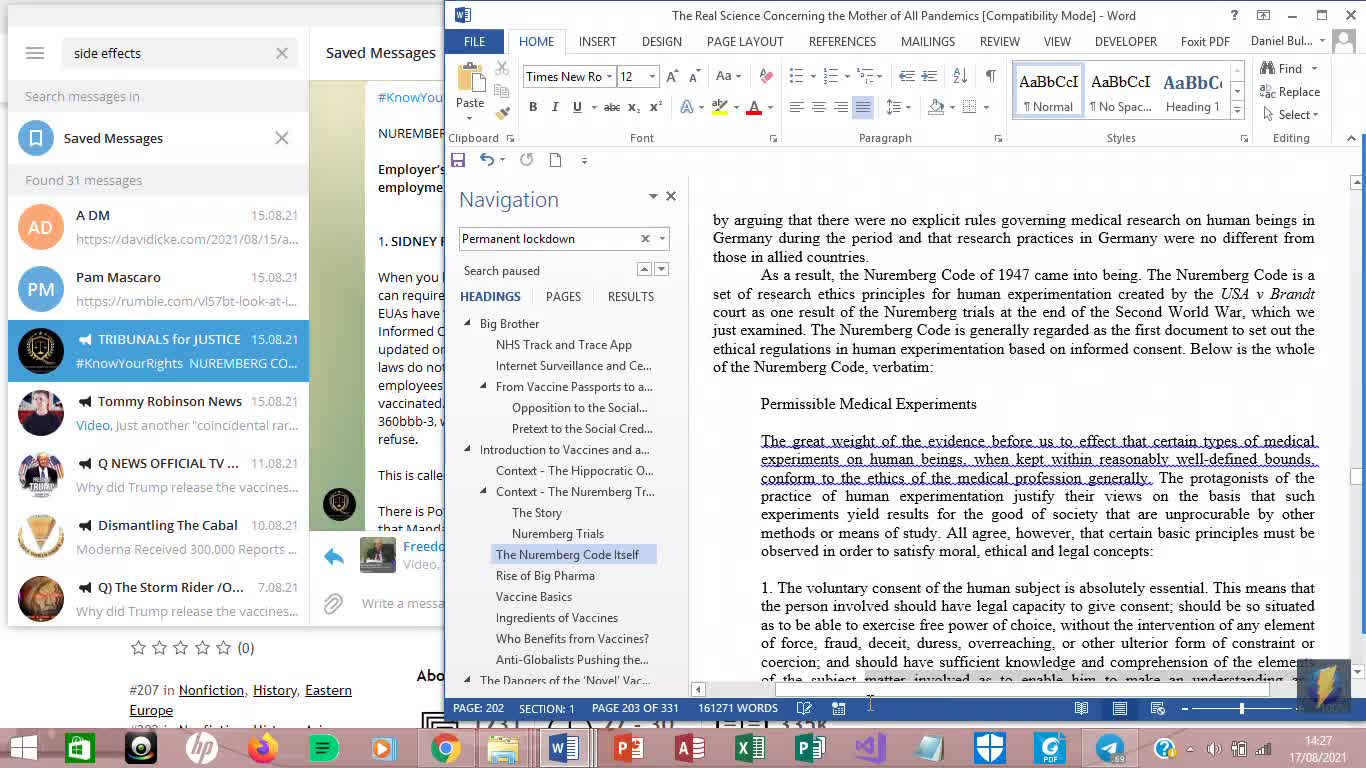1366x768 pixels.
Task: Clear Telegram 'side effects' search
Action: click(x=282, y=53)
